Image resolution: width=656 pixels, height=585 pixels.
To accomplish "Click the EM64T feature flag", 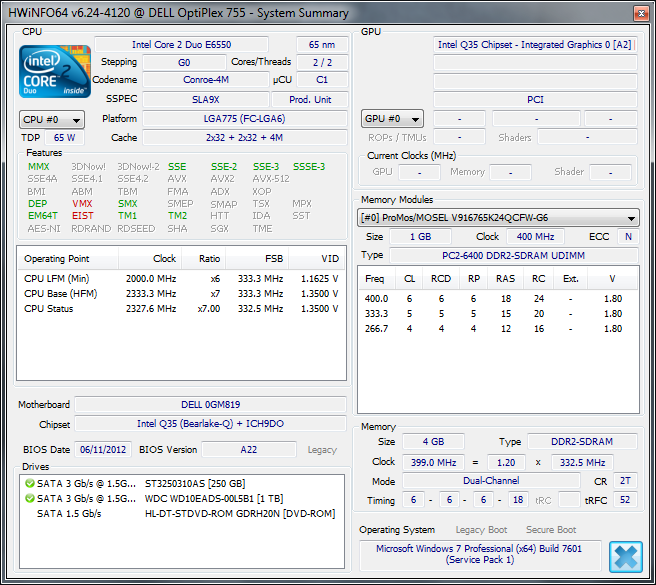I will [43, 216].
